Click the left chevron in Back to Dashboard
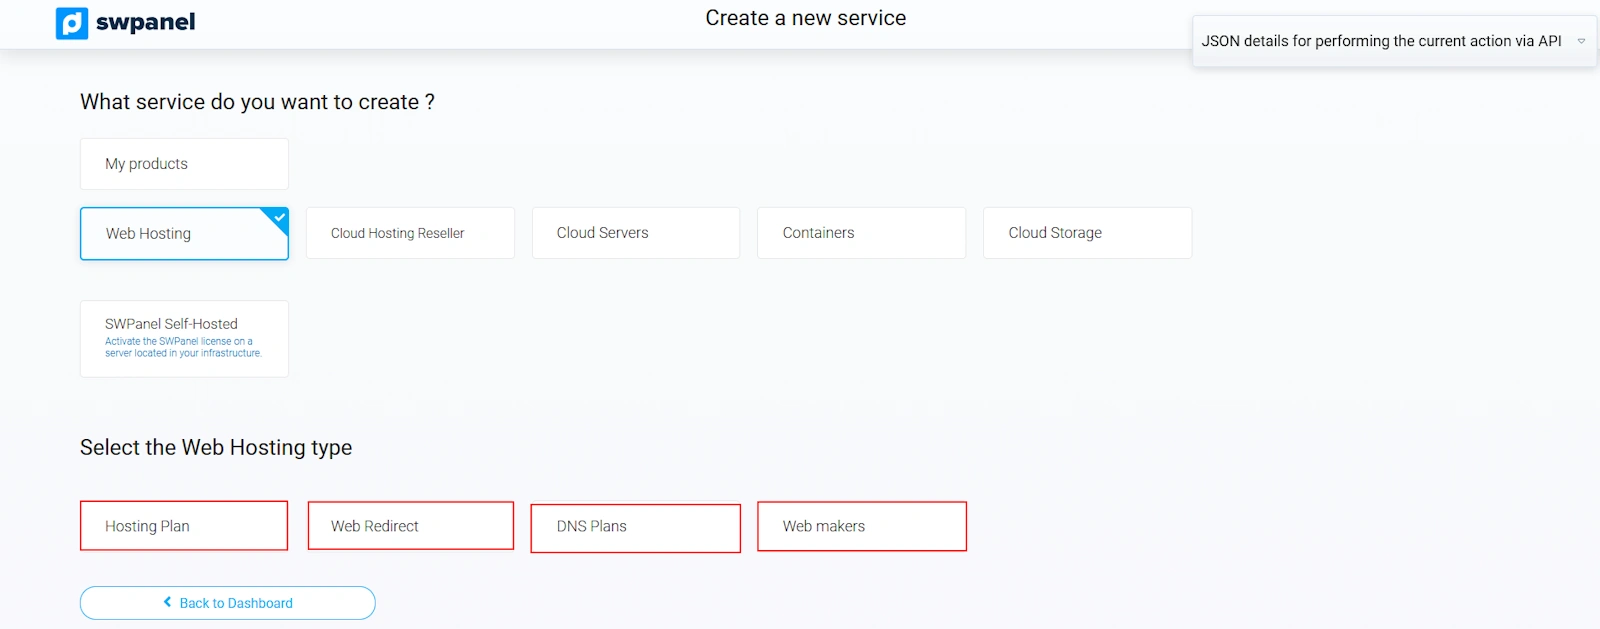The width and height of the screenshot is (1600, 629). tap(167, 602)
